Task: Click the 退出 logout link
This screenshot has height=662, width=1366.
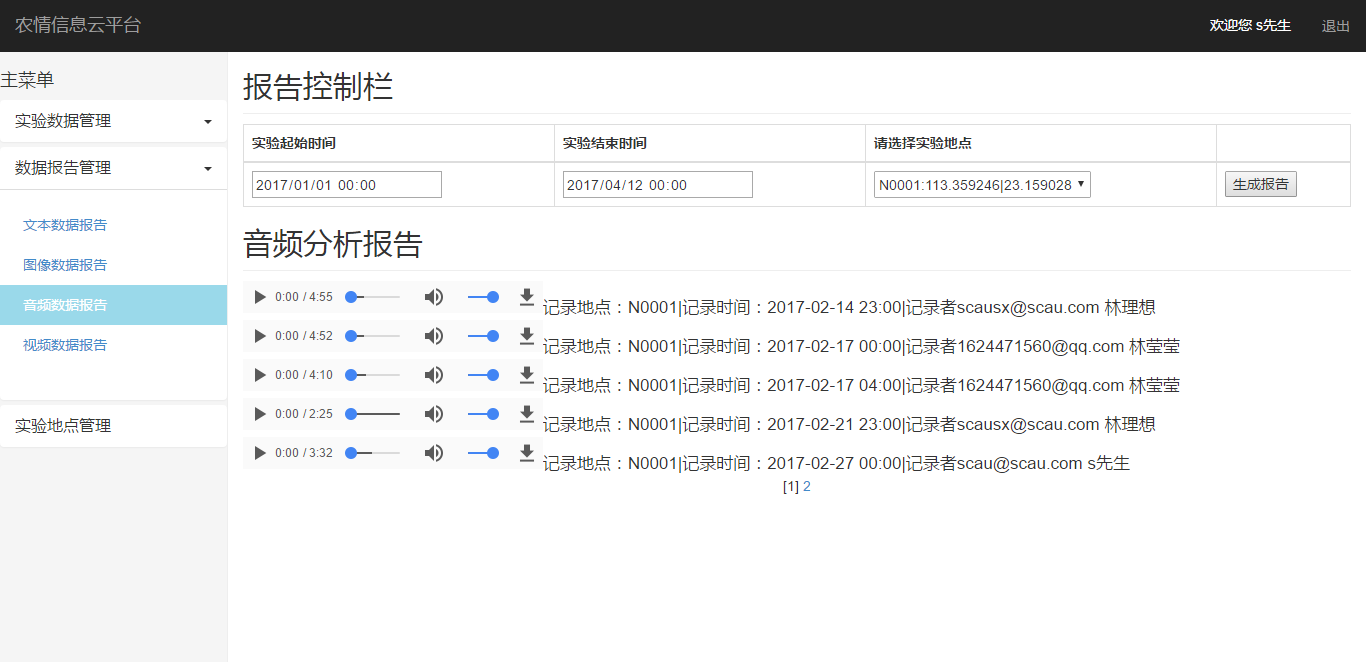Action: 1336,26
